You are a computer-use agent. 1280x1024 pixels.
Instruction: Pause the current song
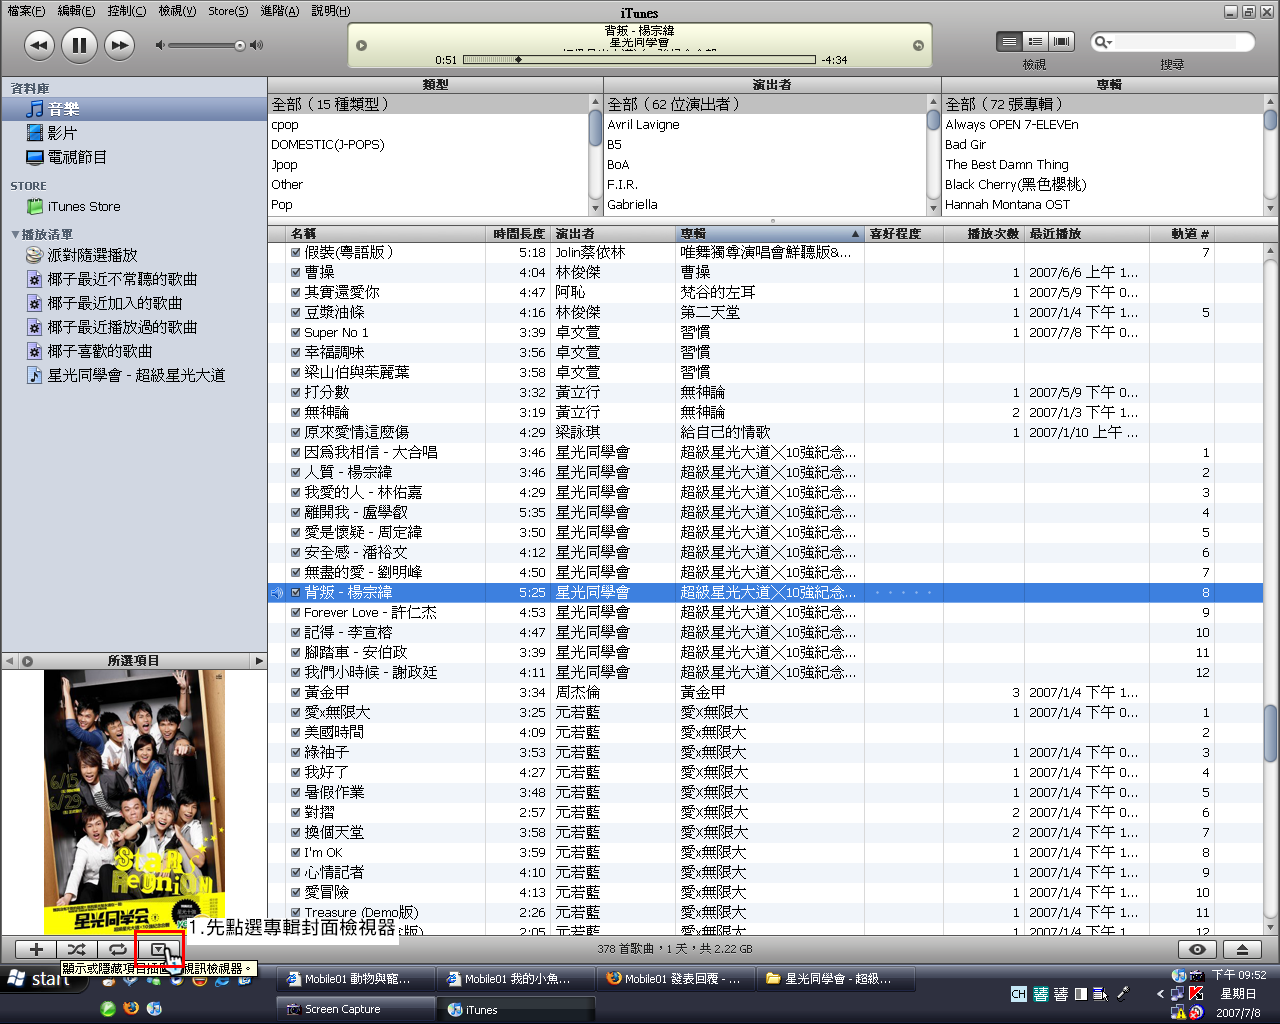point(79,45)
